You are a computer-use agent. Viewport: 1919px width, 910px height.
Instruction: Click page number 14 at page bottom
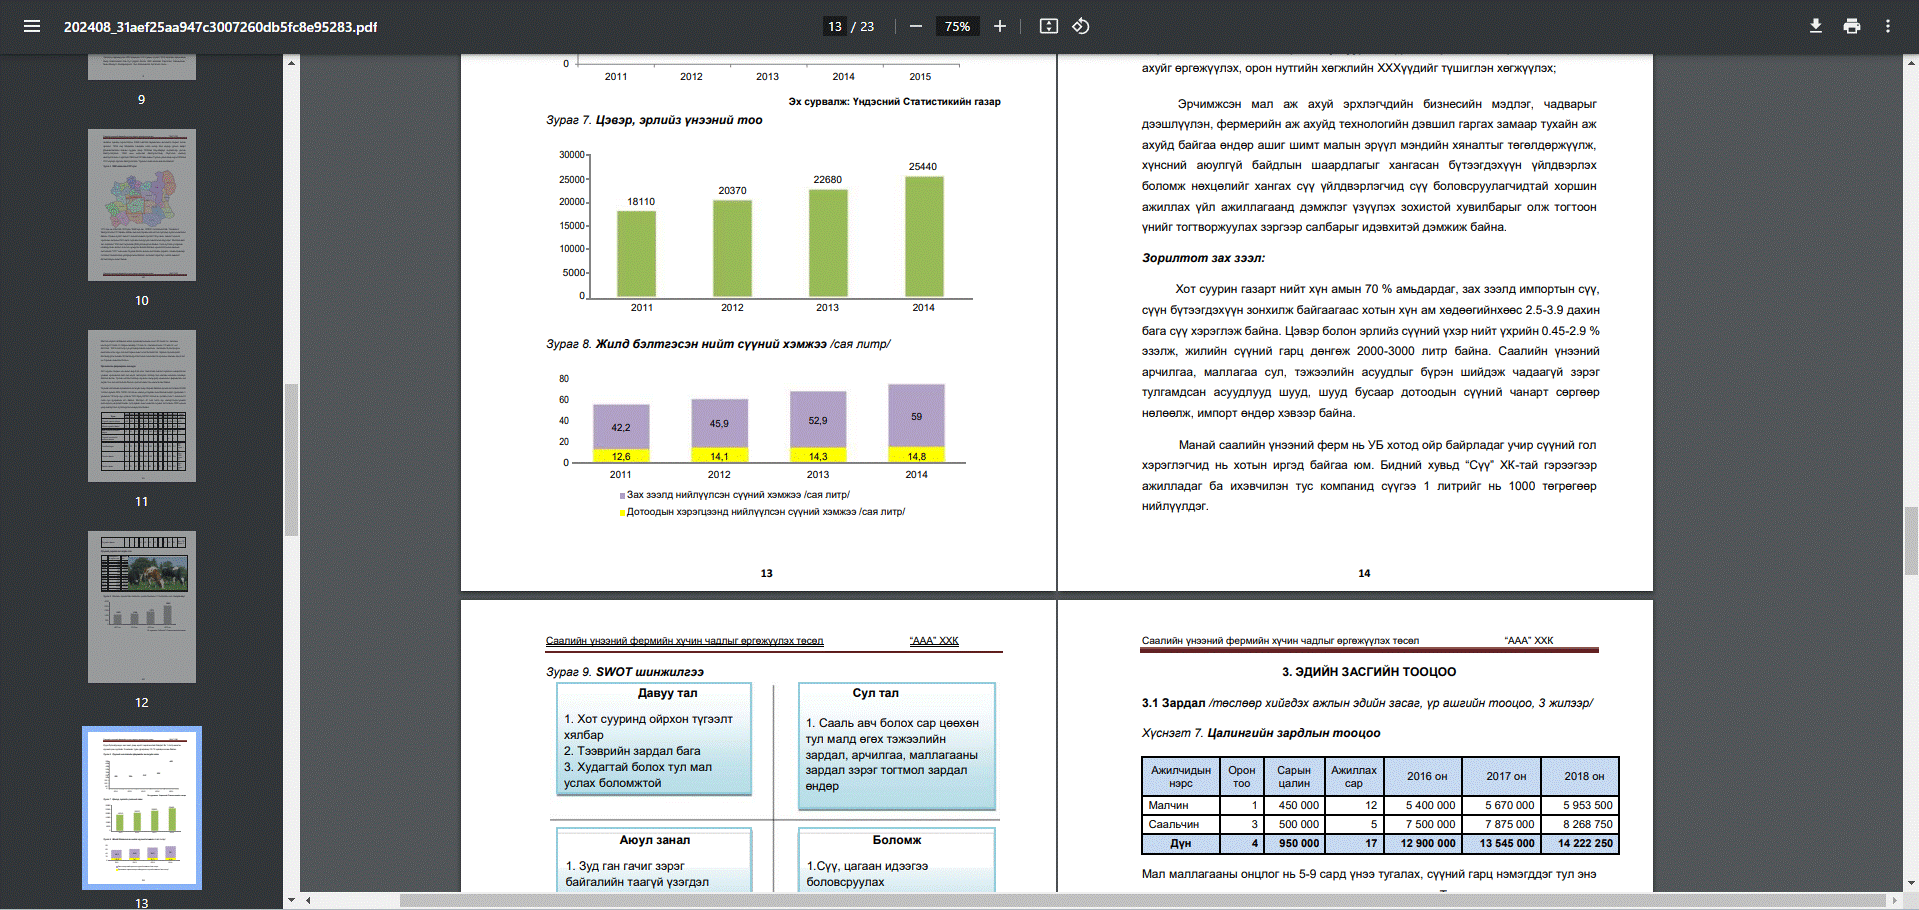click(x=1364, y=573)
